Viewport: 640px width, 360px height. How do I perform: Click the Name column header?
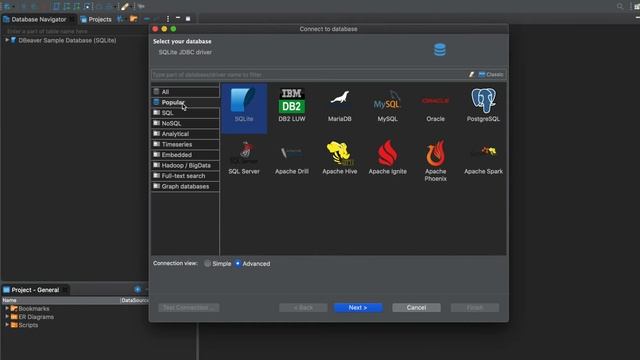click(61, 300)
